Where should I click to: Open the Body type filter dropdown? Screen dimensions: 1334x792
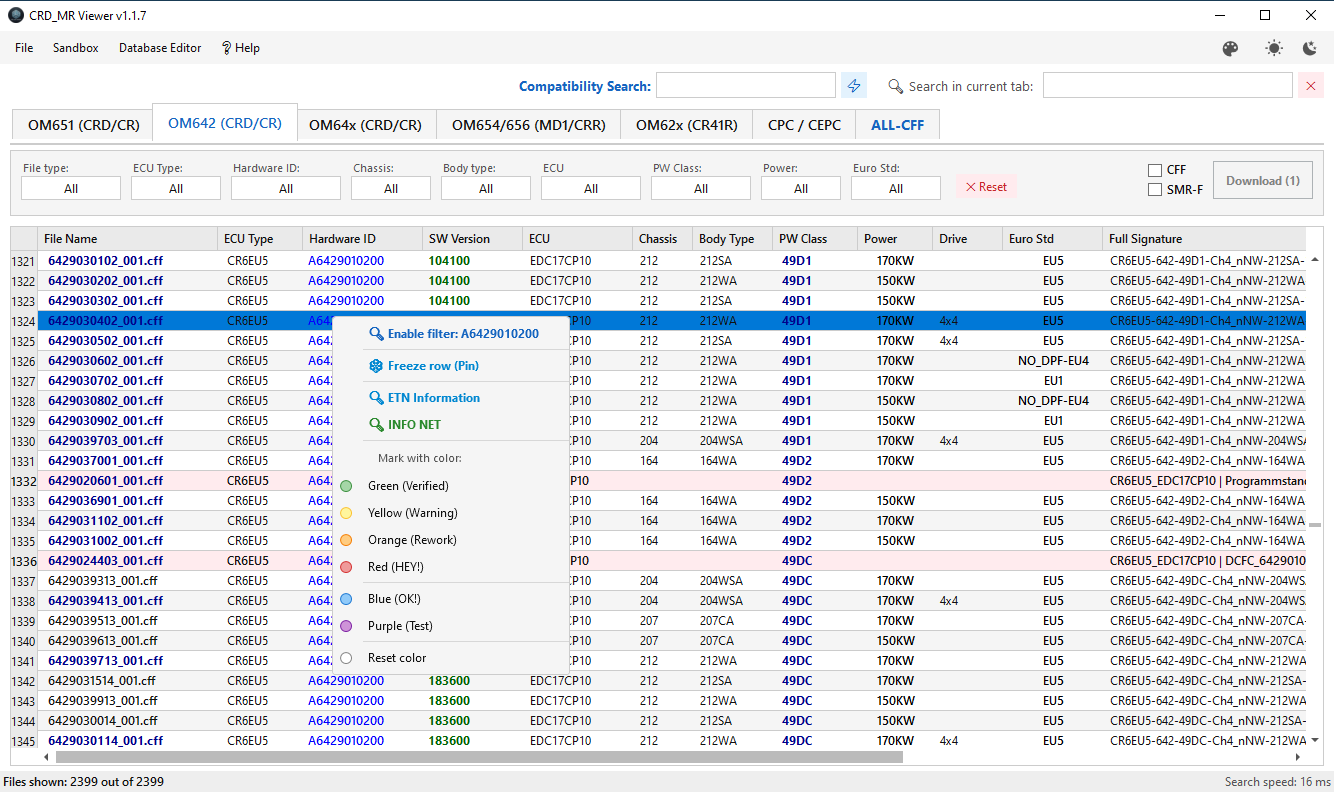486,188
